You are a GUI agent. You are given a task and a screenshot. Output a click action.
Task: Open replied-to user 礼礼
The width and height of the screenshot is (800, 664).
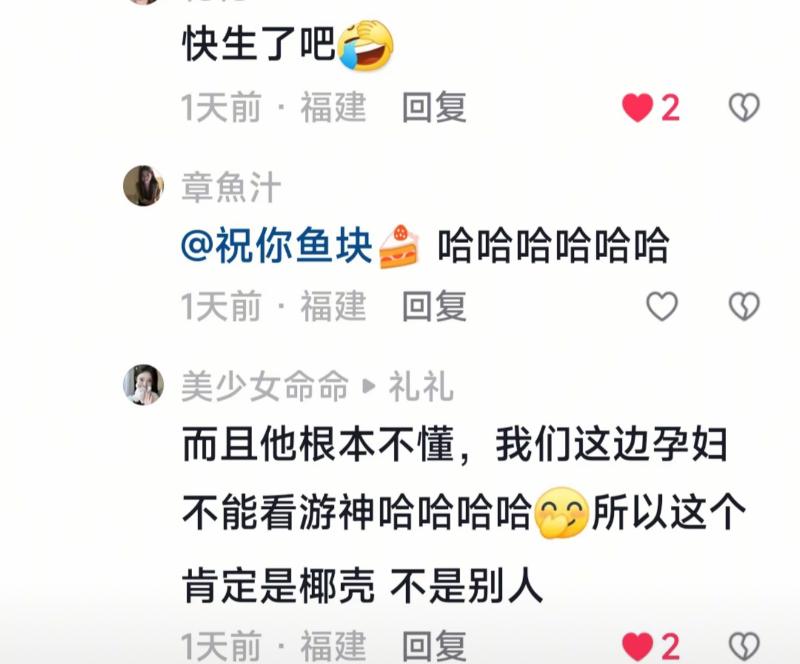[x=421, y=386]
